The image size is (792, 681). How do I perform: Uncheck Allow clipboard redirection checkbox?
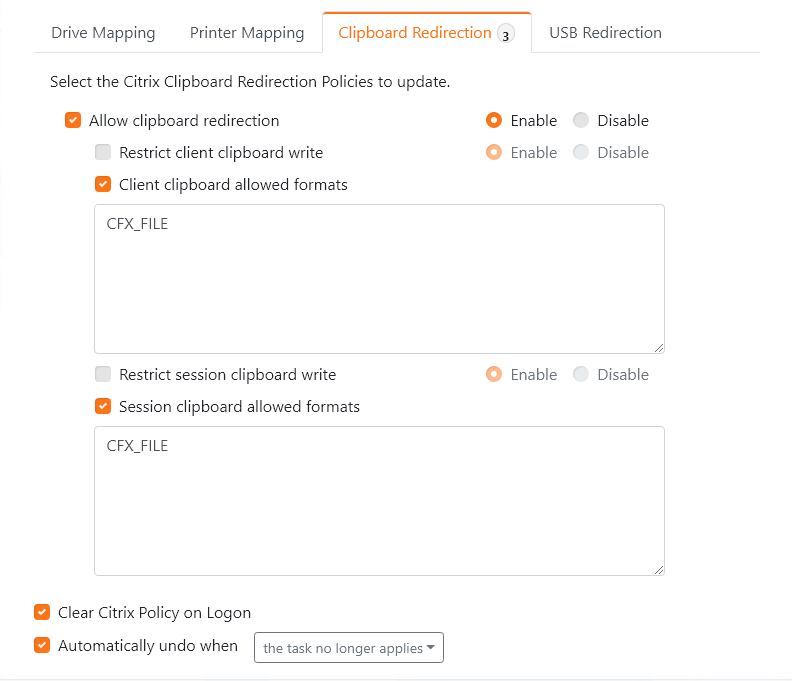(73, 121)
